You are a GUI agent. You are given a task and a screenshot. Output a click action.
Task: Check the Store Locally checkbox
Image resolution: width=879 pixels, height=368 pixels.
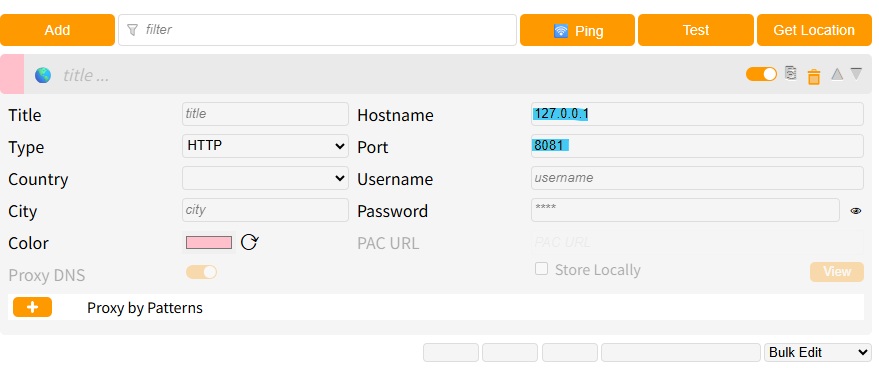pos(541,269)
